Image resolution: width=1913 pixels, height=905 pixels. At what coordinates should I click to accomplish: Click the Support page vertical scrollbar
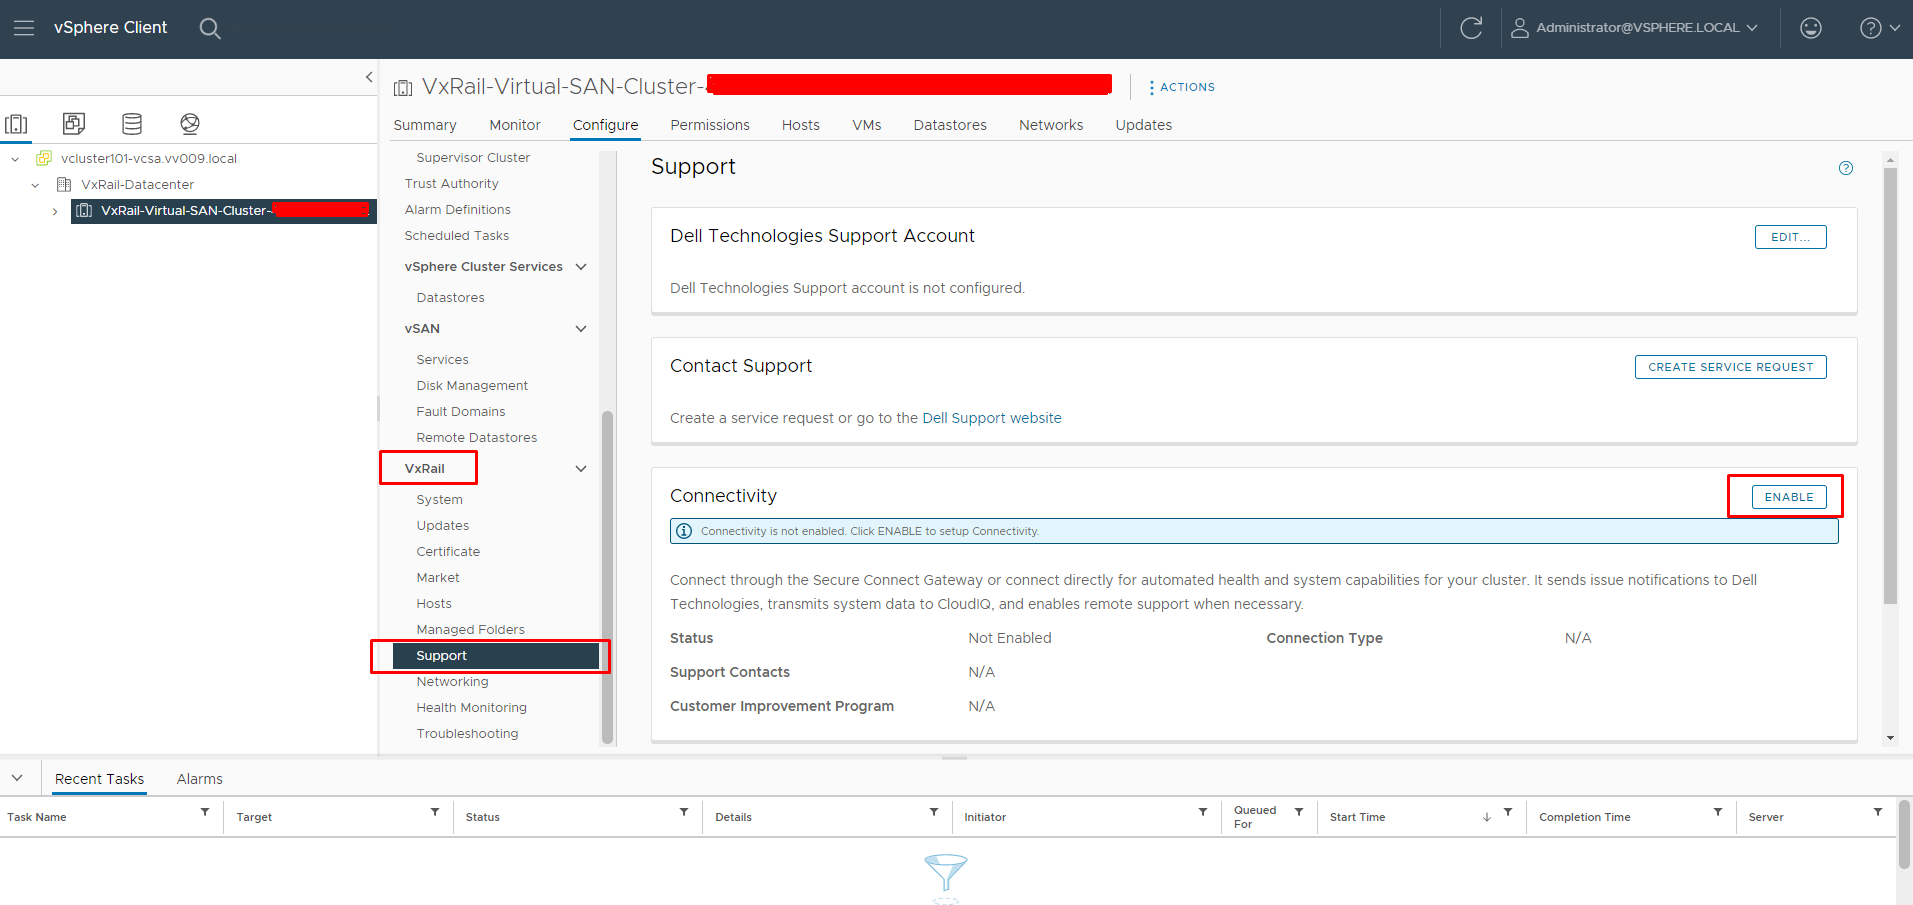point(1890,385)
